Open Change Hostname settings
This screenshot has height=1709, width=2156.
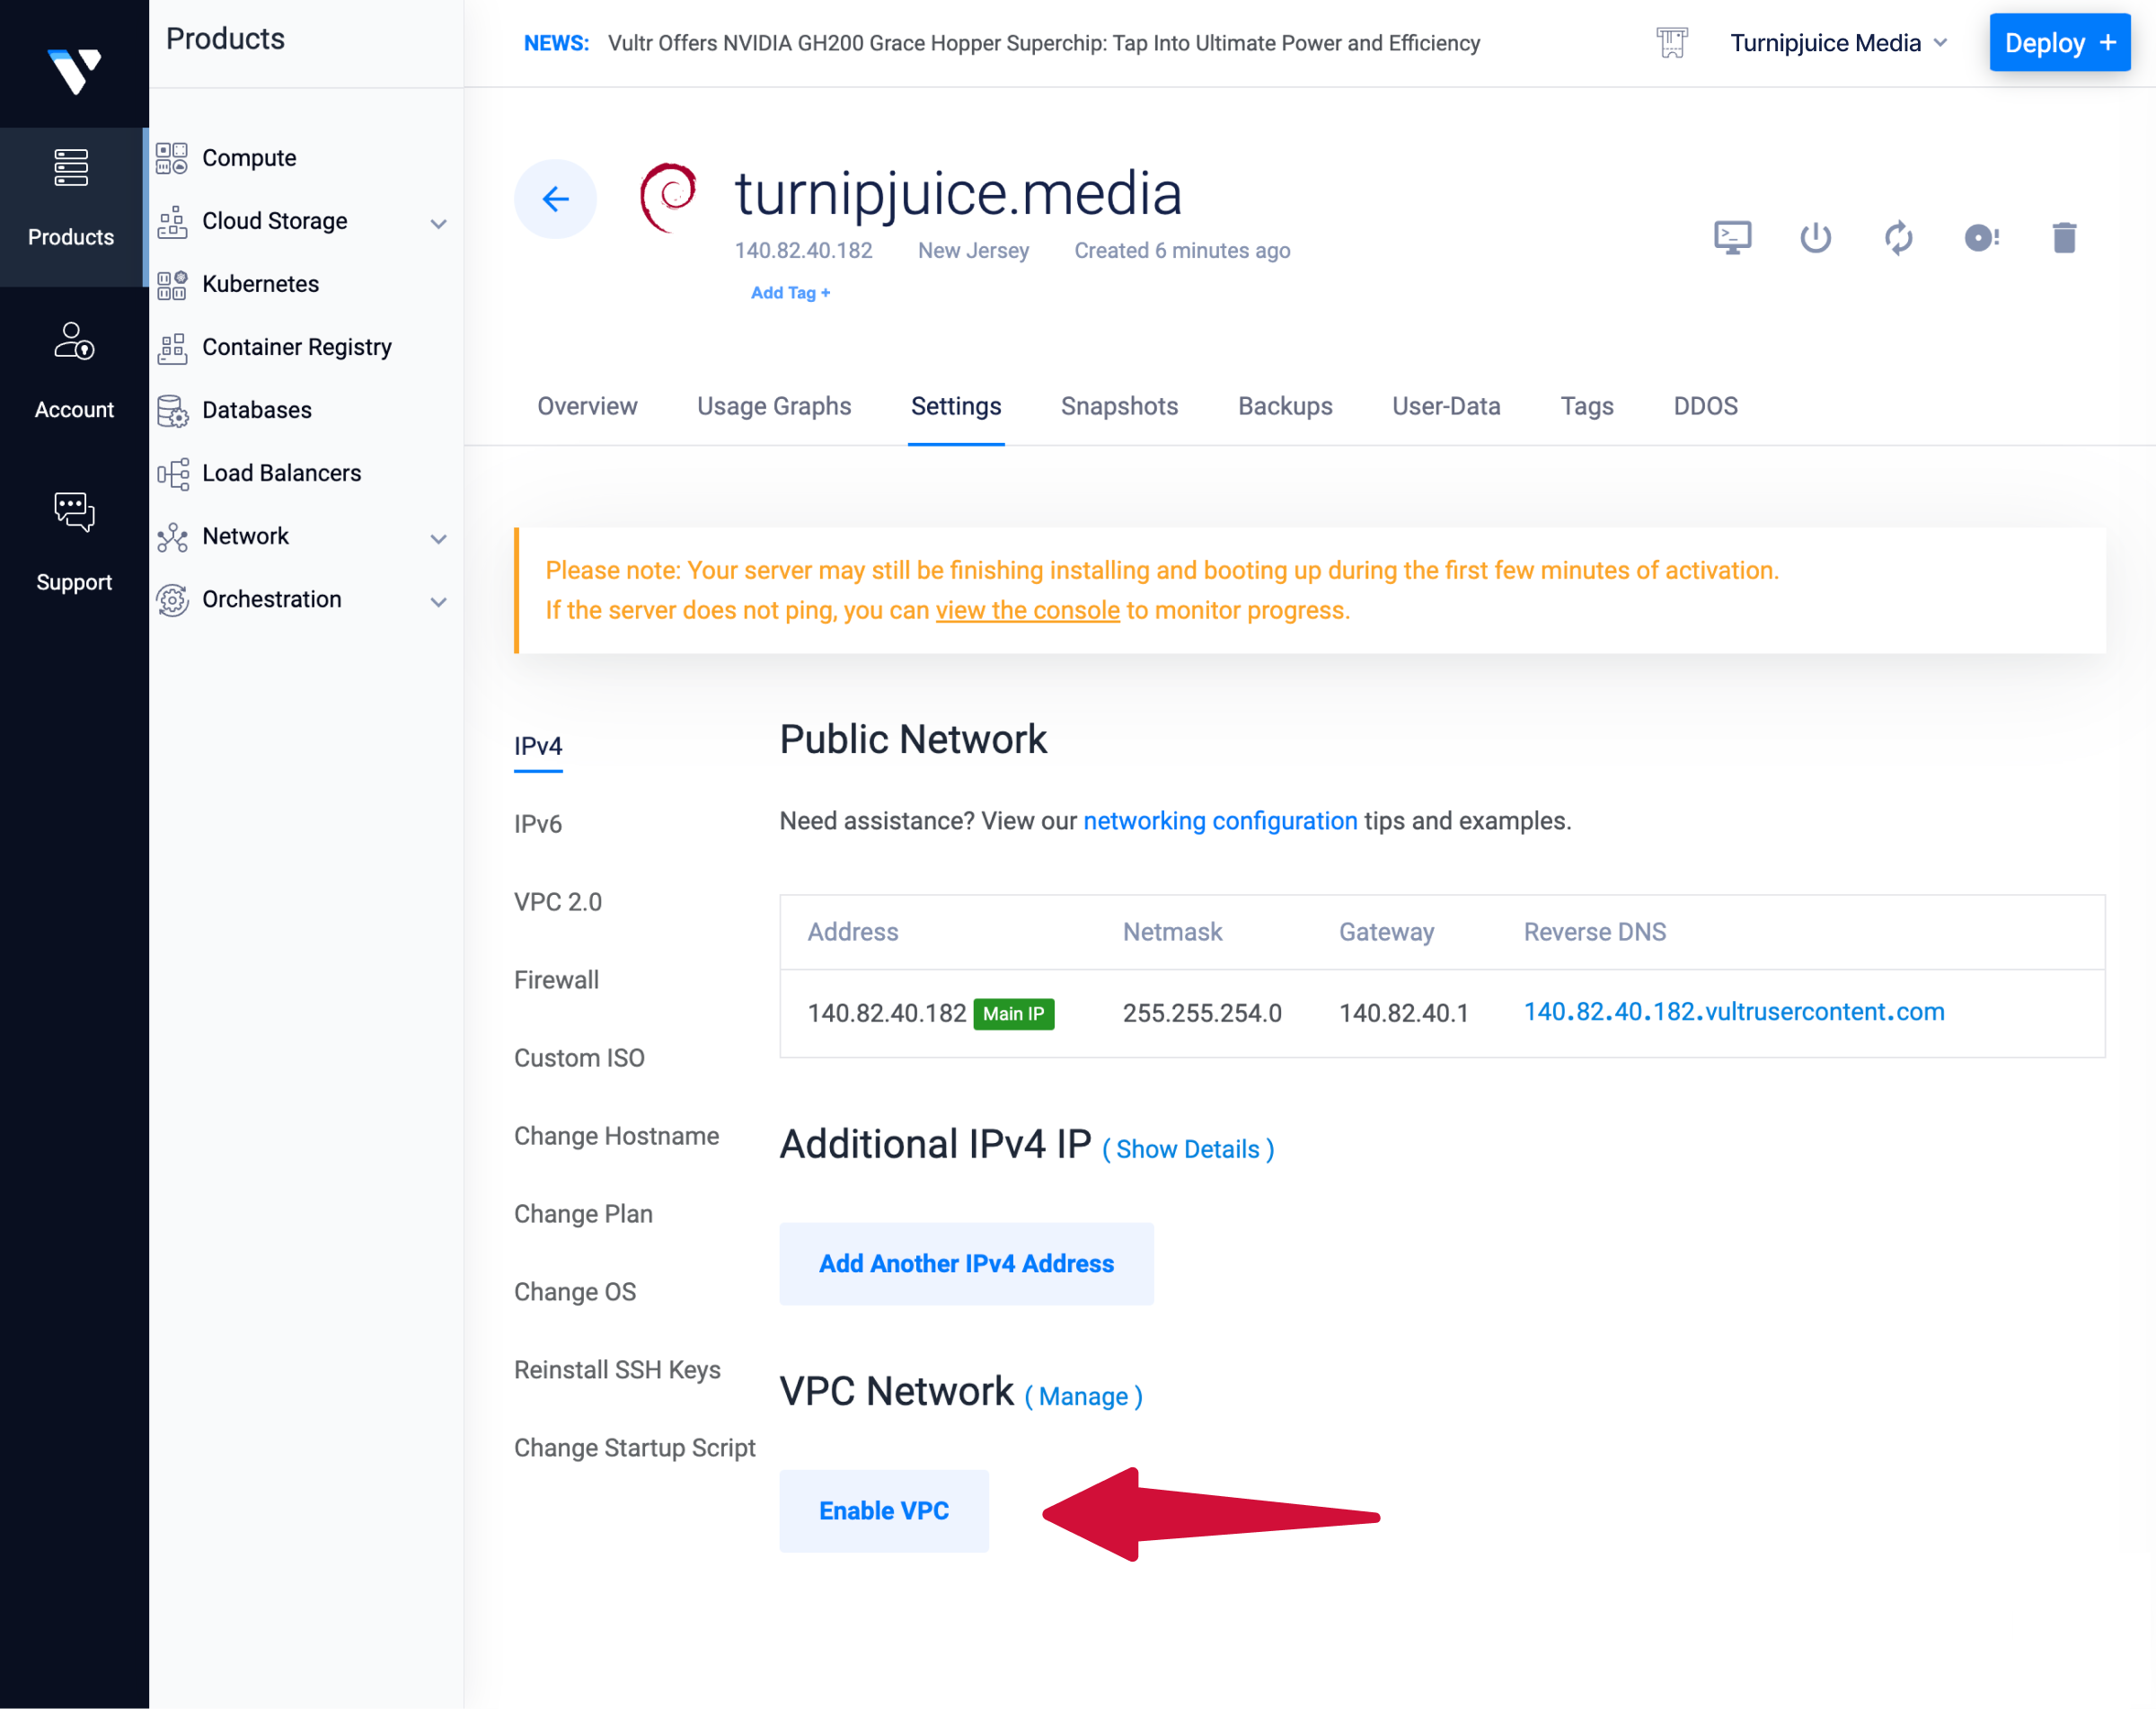pyautogui.click(x=616, y=1136)
